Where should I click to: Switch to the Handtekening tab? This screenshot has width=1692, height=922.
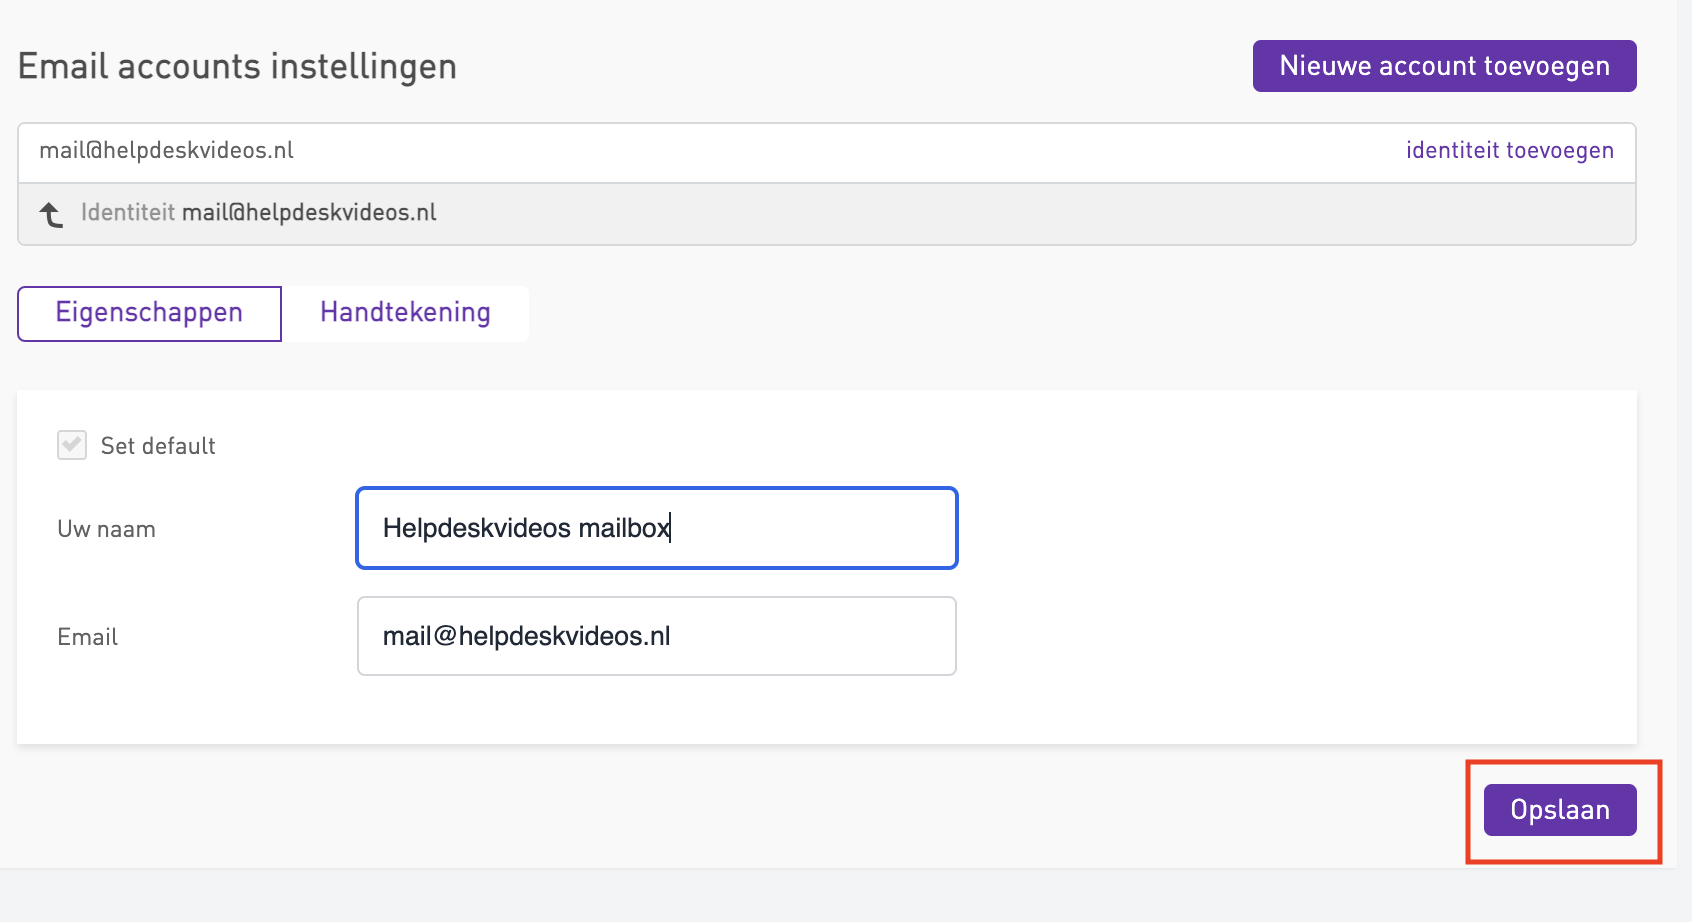click(x=405, y=313)
